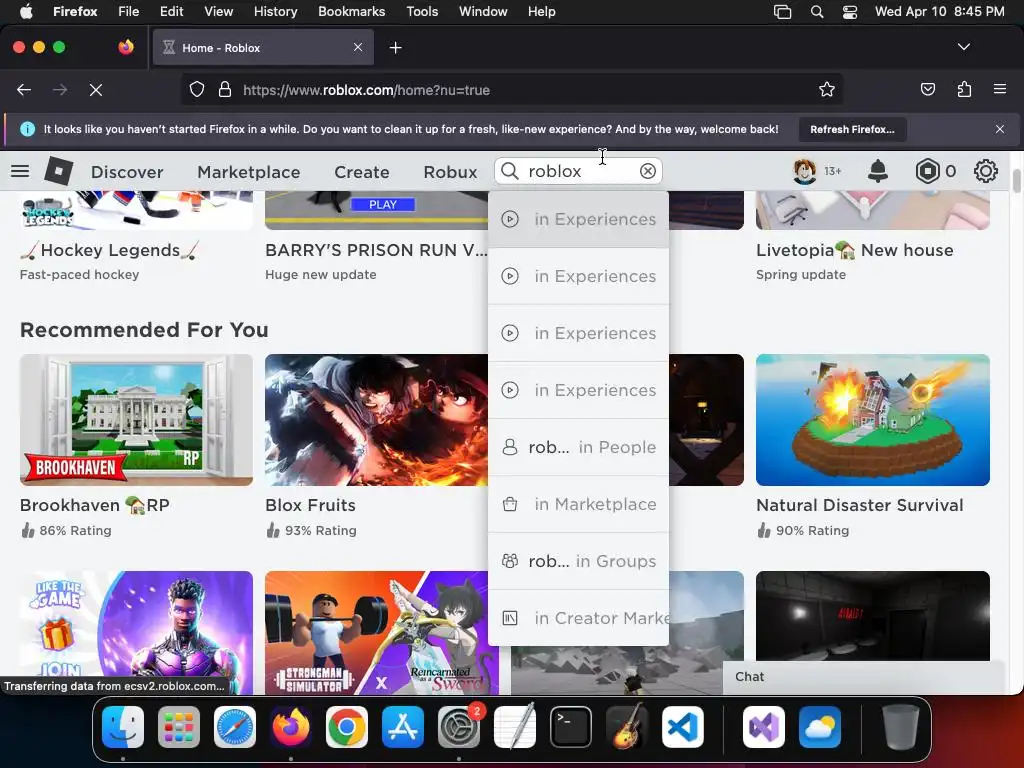Screen dimensions: 1024x768
Task: Click the Firefox address bar URL
Action: (x=366, y=90)
